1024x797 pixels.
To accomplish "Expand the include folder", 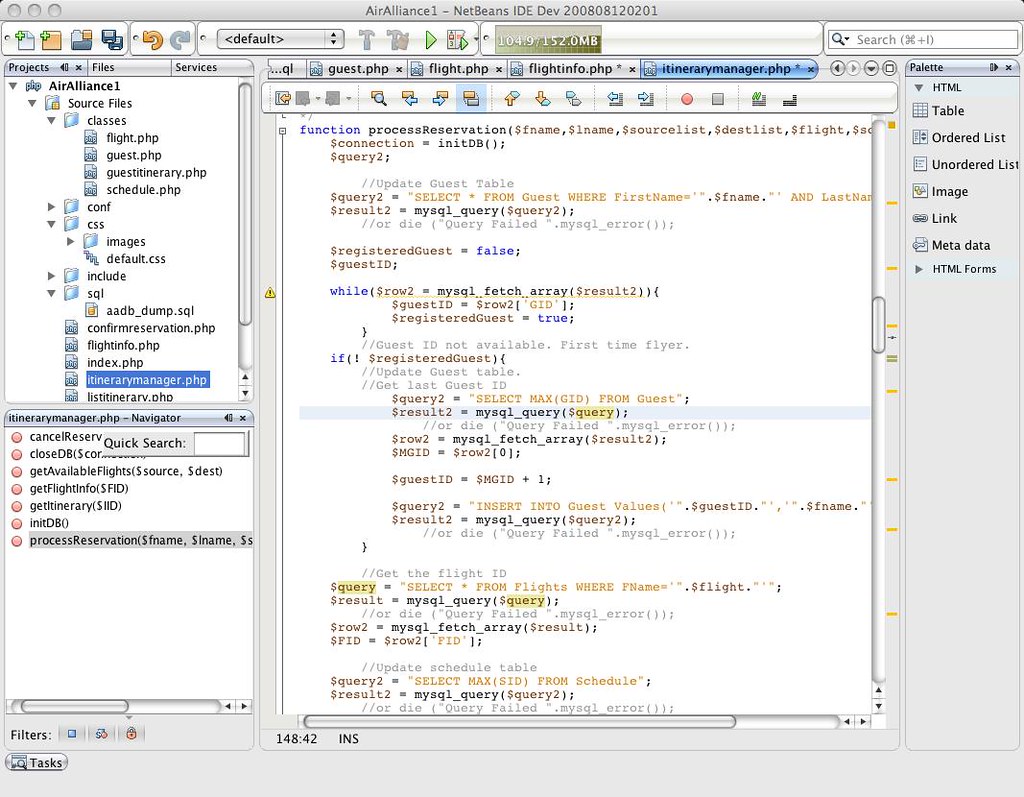I will click(x=51, y=276).
